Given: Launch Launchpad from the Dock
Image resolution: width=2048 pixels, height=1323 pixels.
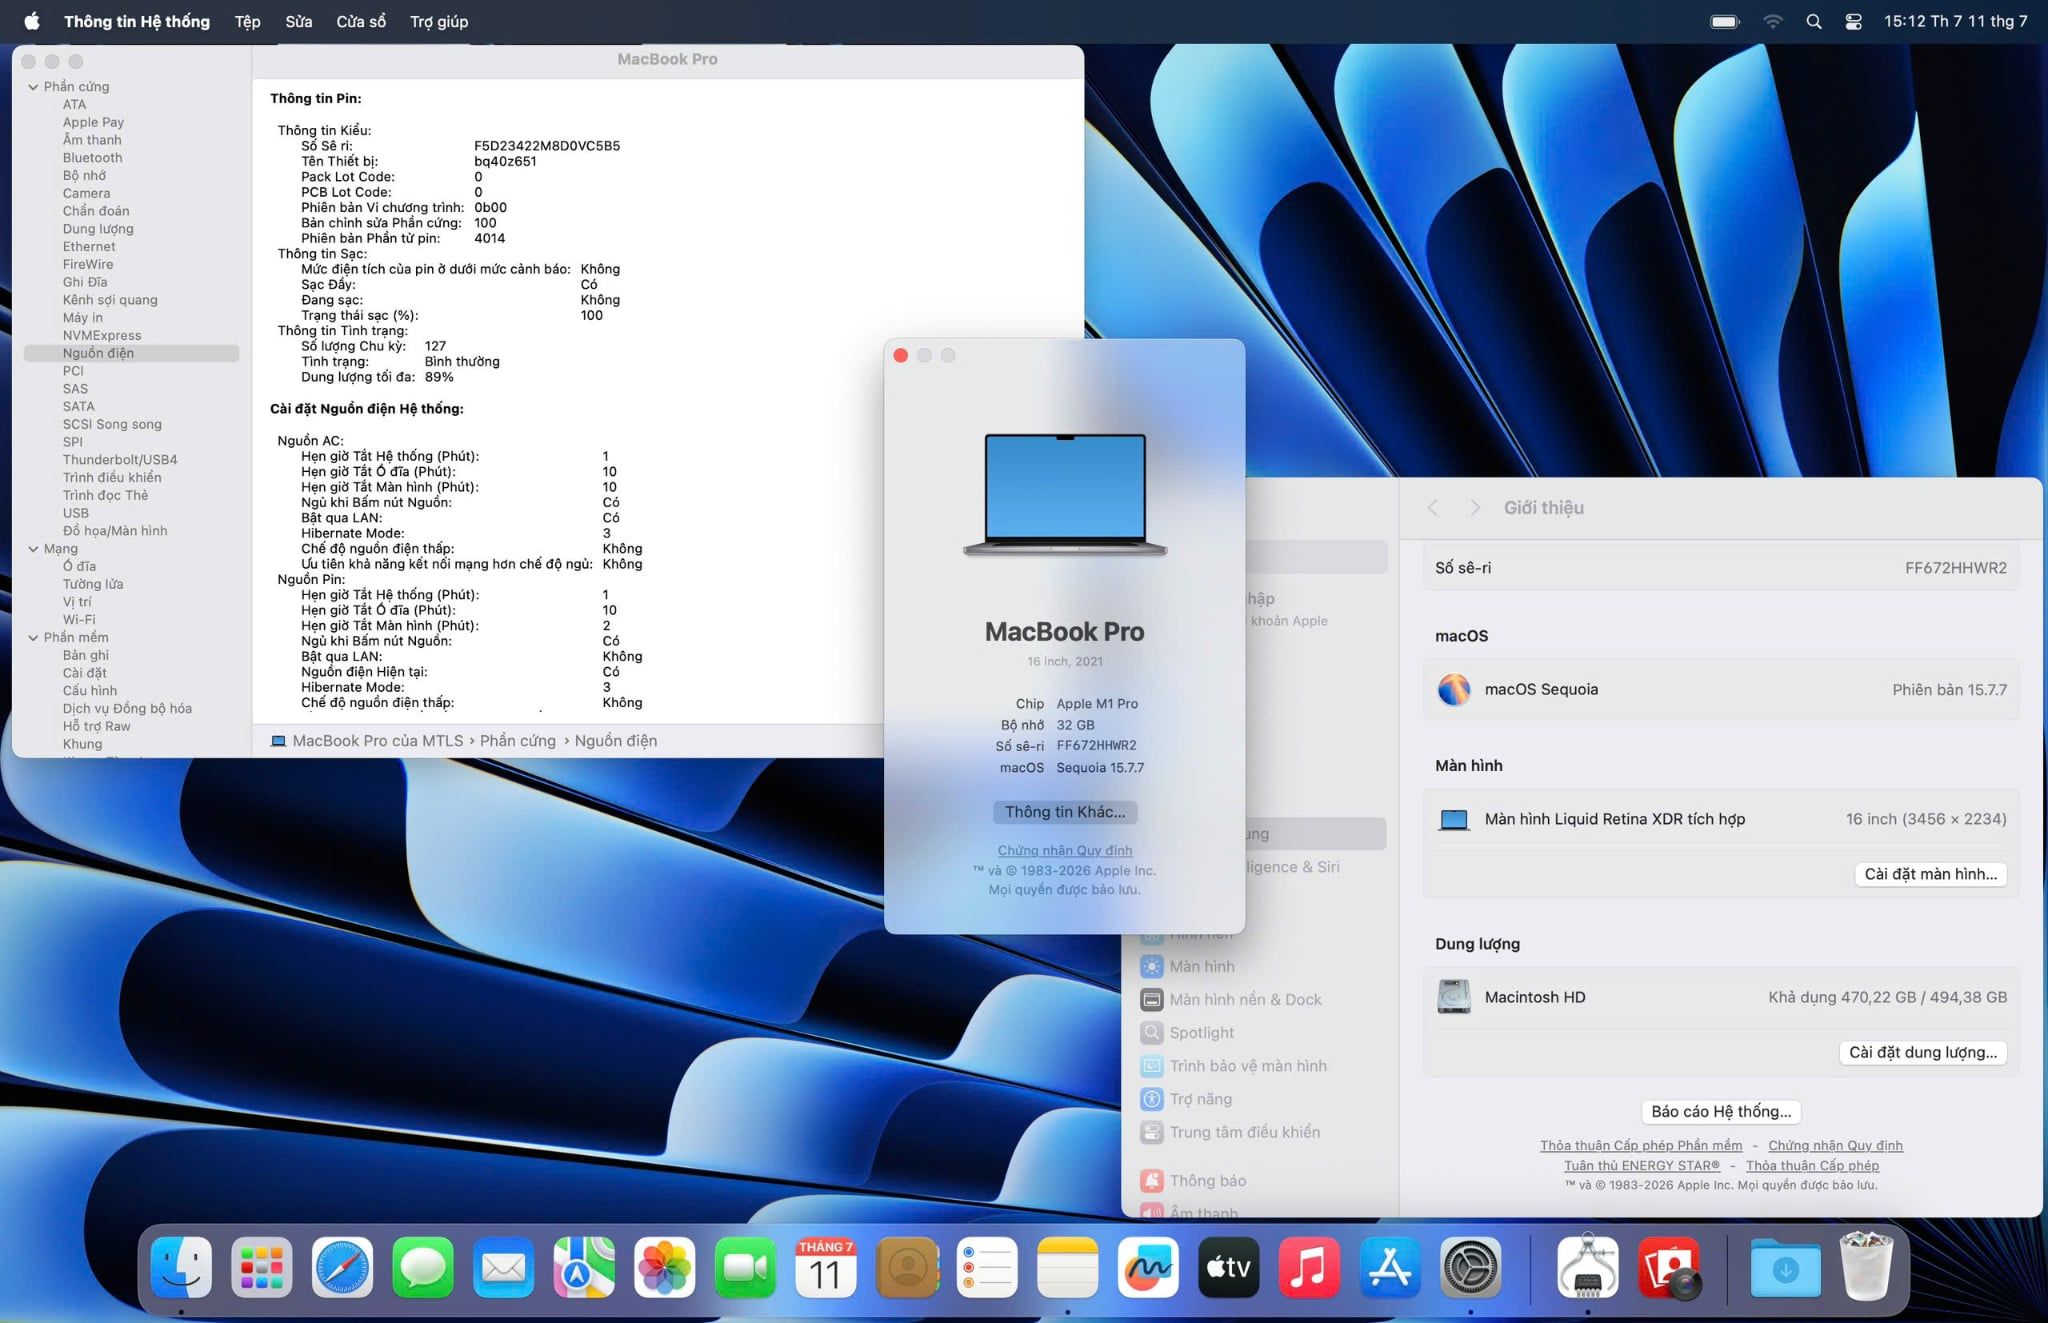Looking at the screenshot, I should [x=262, y=1268].
